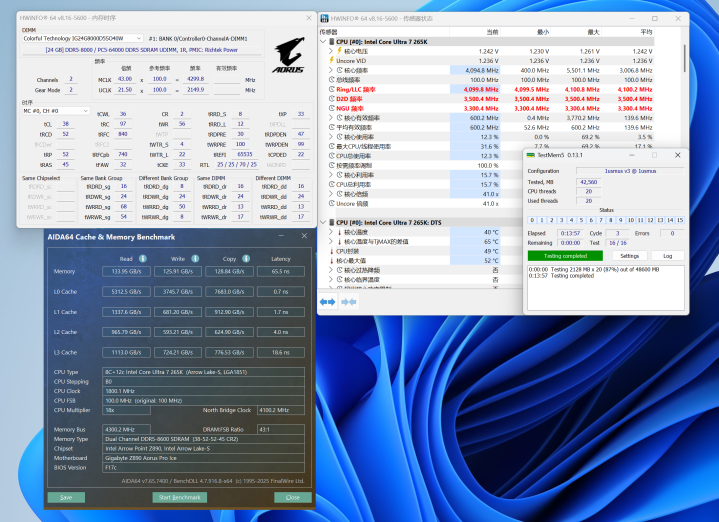Expand the 核心频率 sensor row

331,70
